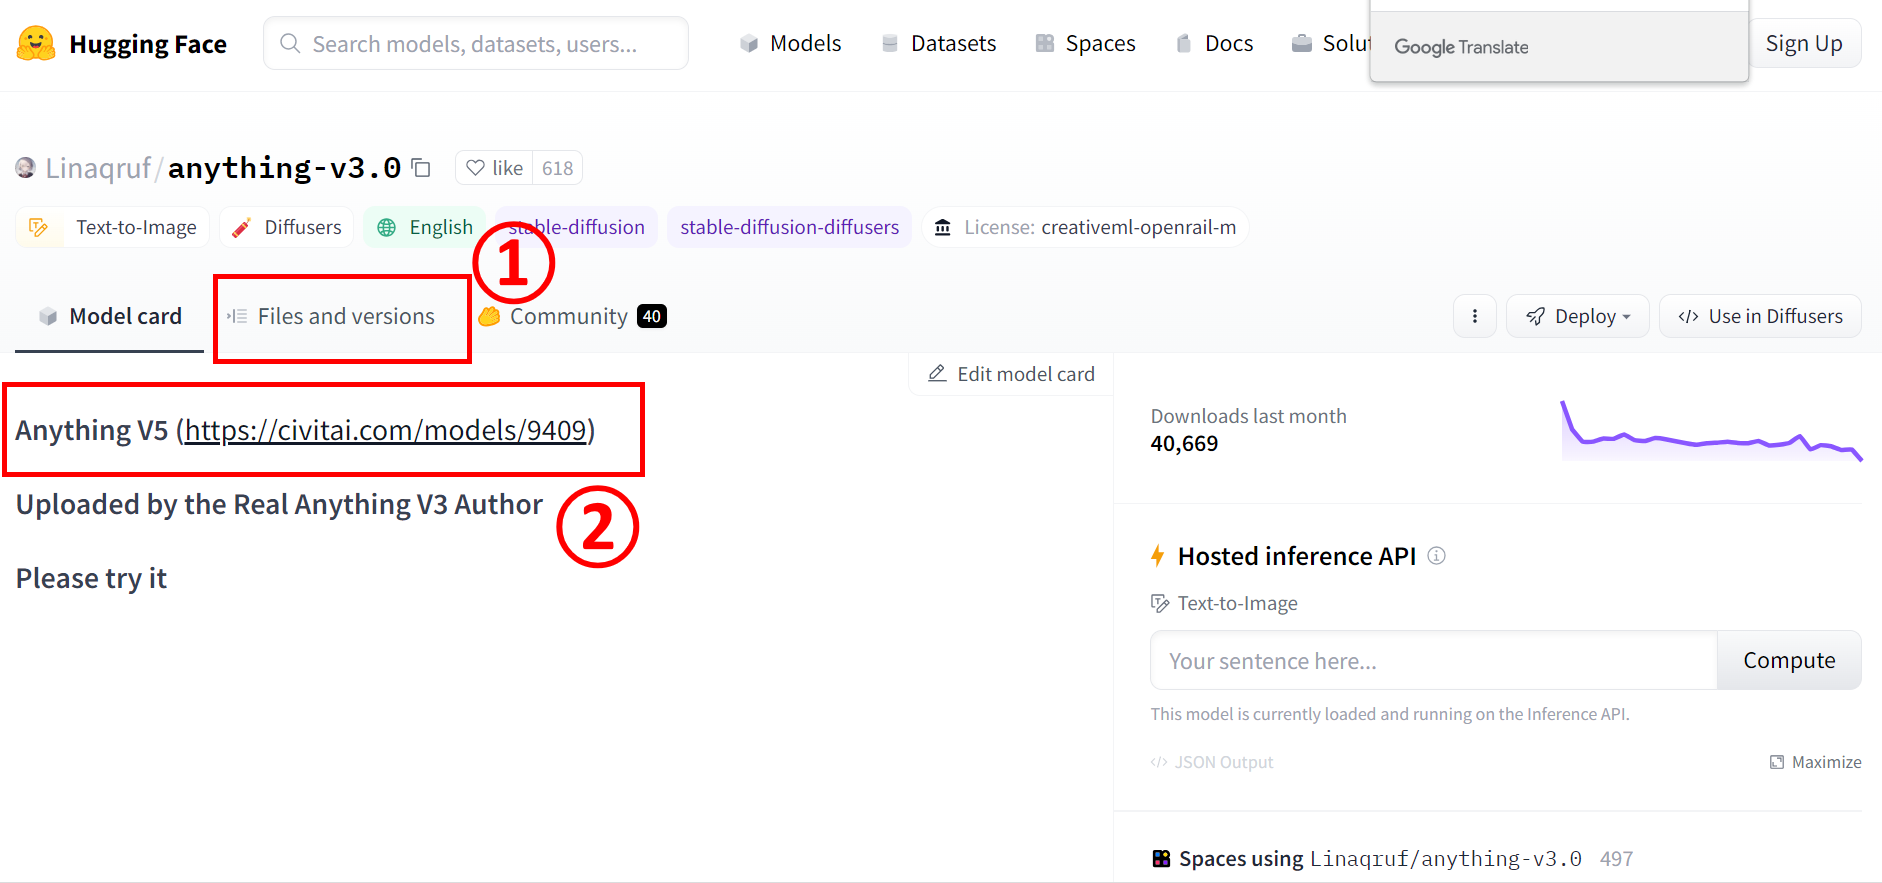The width and height of the screenshot is (1882, 883).
Task: Maximize the inference widget
Action: pyautogui.click(x=1815, y=762)
